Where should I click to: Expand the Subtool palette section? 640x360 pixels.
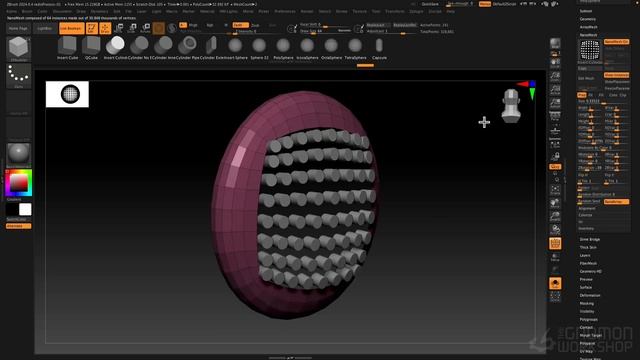[x=586, y=11]
